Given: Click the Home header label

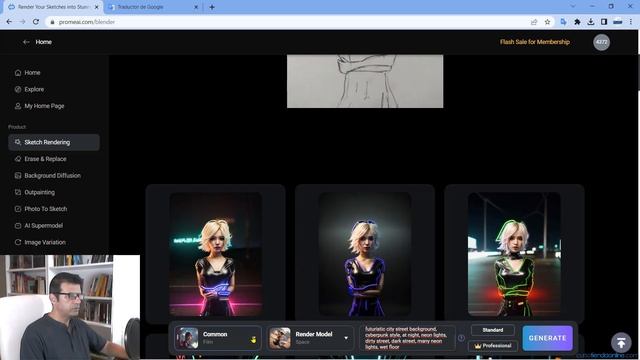Looking at the screenshot, I should coord(43,42).
